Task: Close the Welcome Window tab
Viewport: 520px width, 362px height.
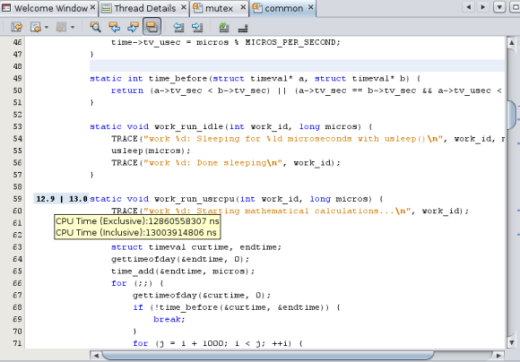Action: pos(93,7)
